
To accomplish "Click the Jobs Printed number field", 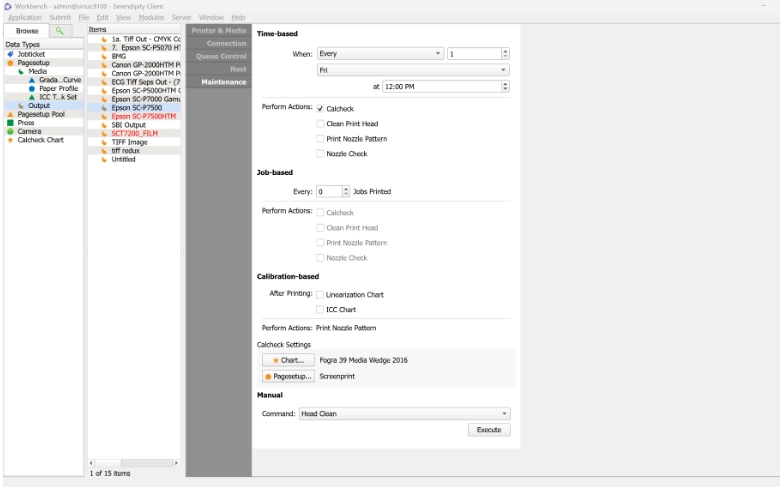I will tap(329, 191).
